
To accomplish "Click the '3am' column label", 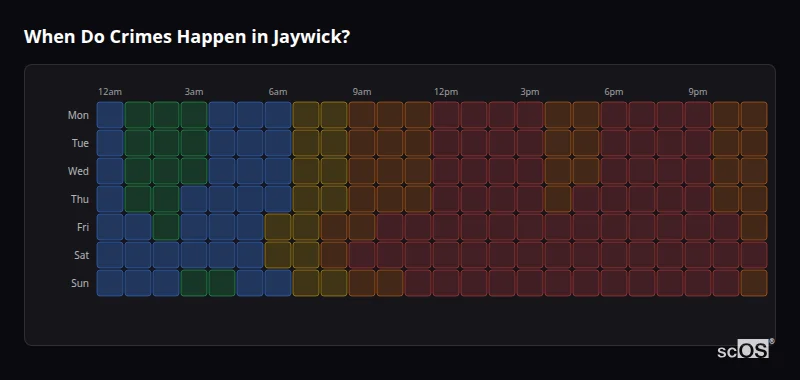I will tap(194, 92).
